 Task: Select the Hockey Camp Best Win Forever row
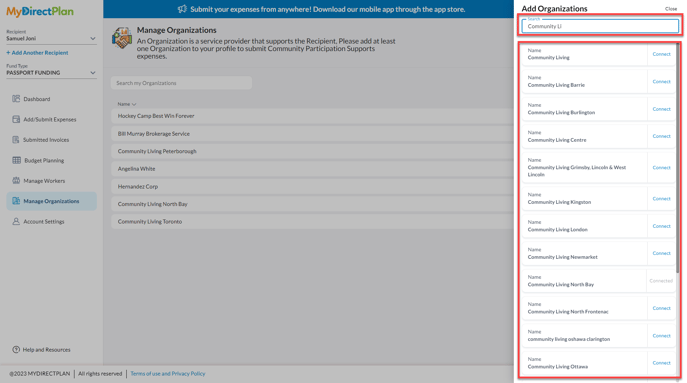coord(312,116)
